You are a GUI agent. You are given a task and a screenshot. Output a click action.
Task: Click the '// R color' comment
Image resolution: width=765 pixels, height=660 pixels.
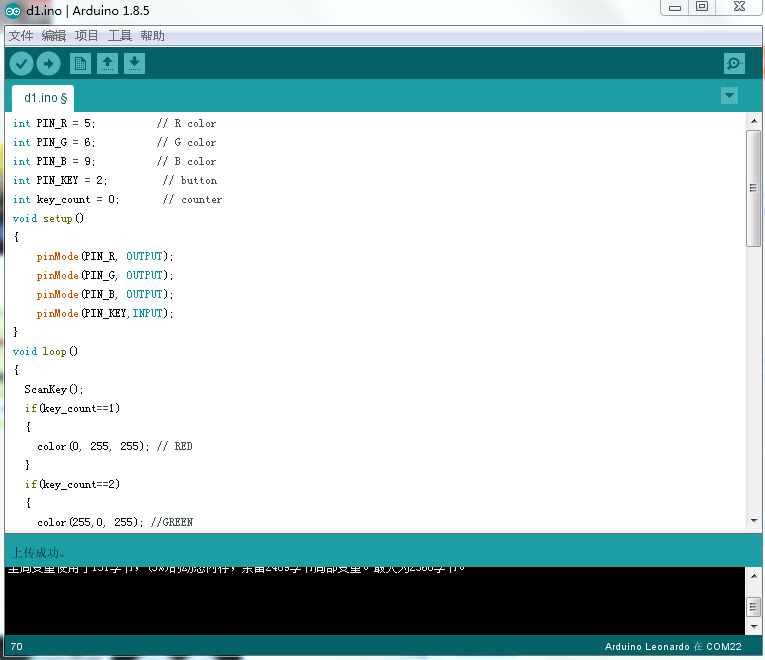(x=186, y=123)
